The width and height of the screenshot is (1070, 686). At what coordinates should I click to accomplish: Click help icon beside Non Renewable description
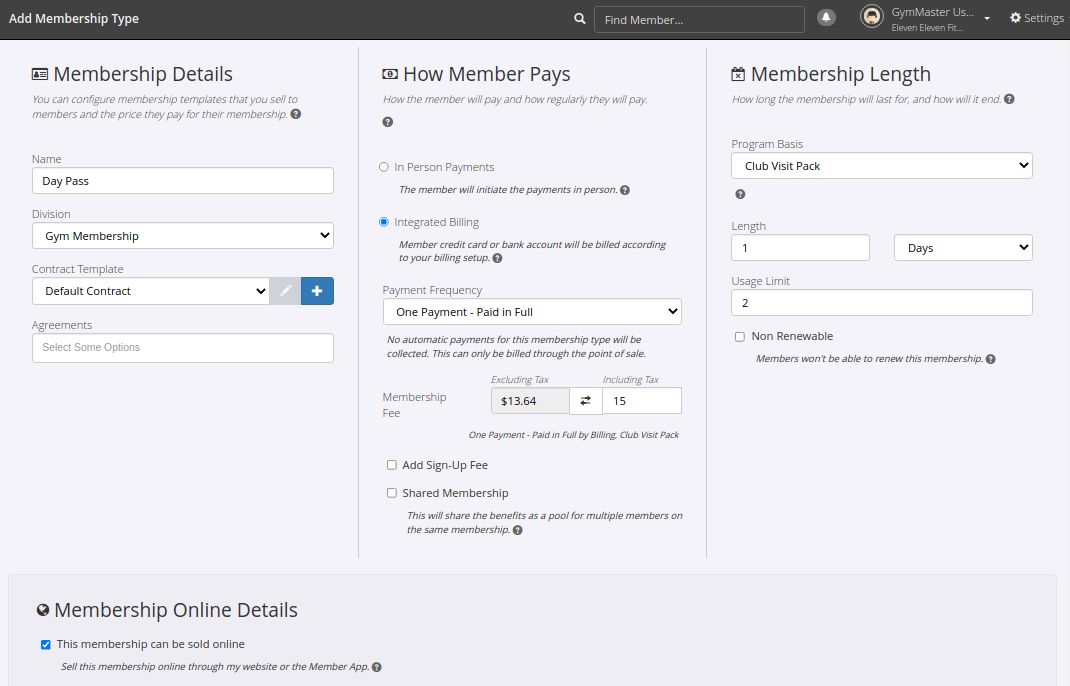pyautogui.click(x=991, y=359)
